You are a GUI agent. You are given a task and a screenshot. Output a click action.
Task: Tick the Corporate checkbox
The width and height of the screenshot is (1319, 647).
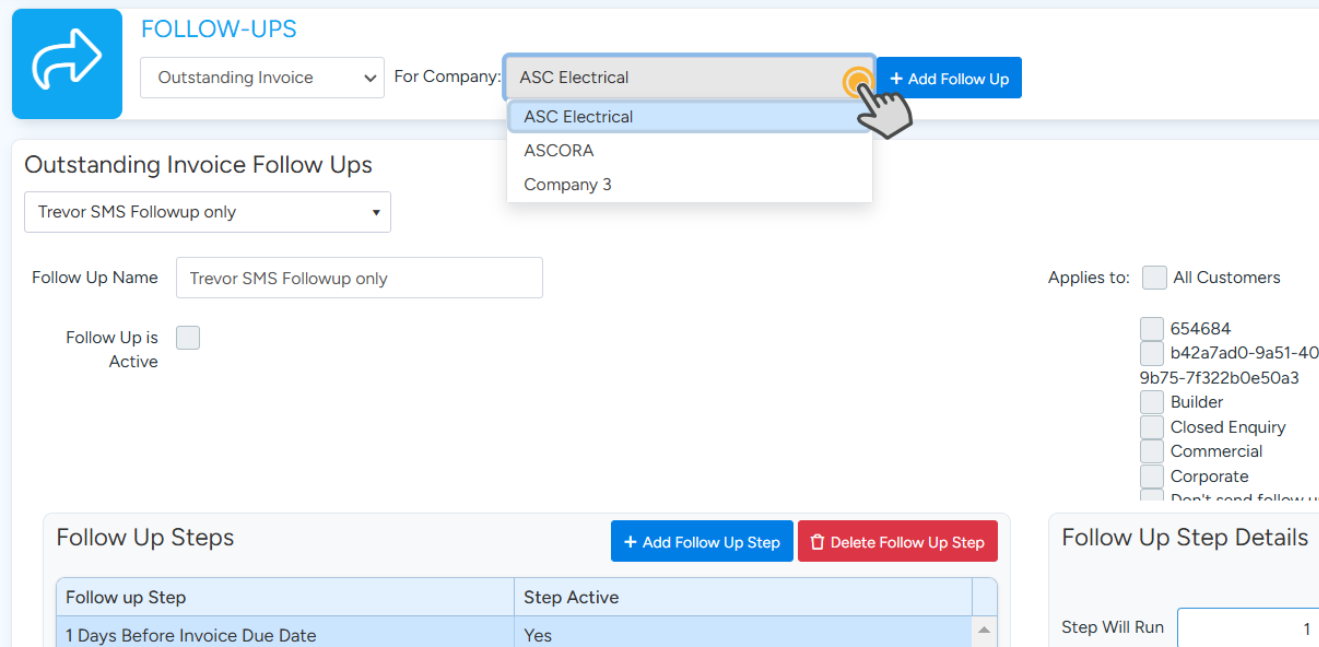click(x=1152, y=476)
